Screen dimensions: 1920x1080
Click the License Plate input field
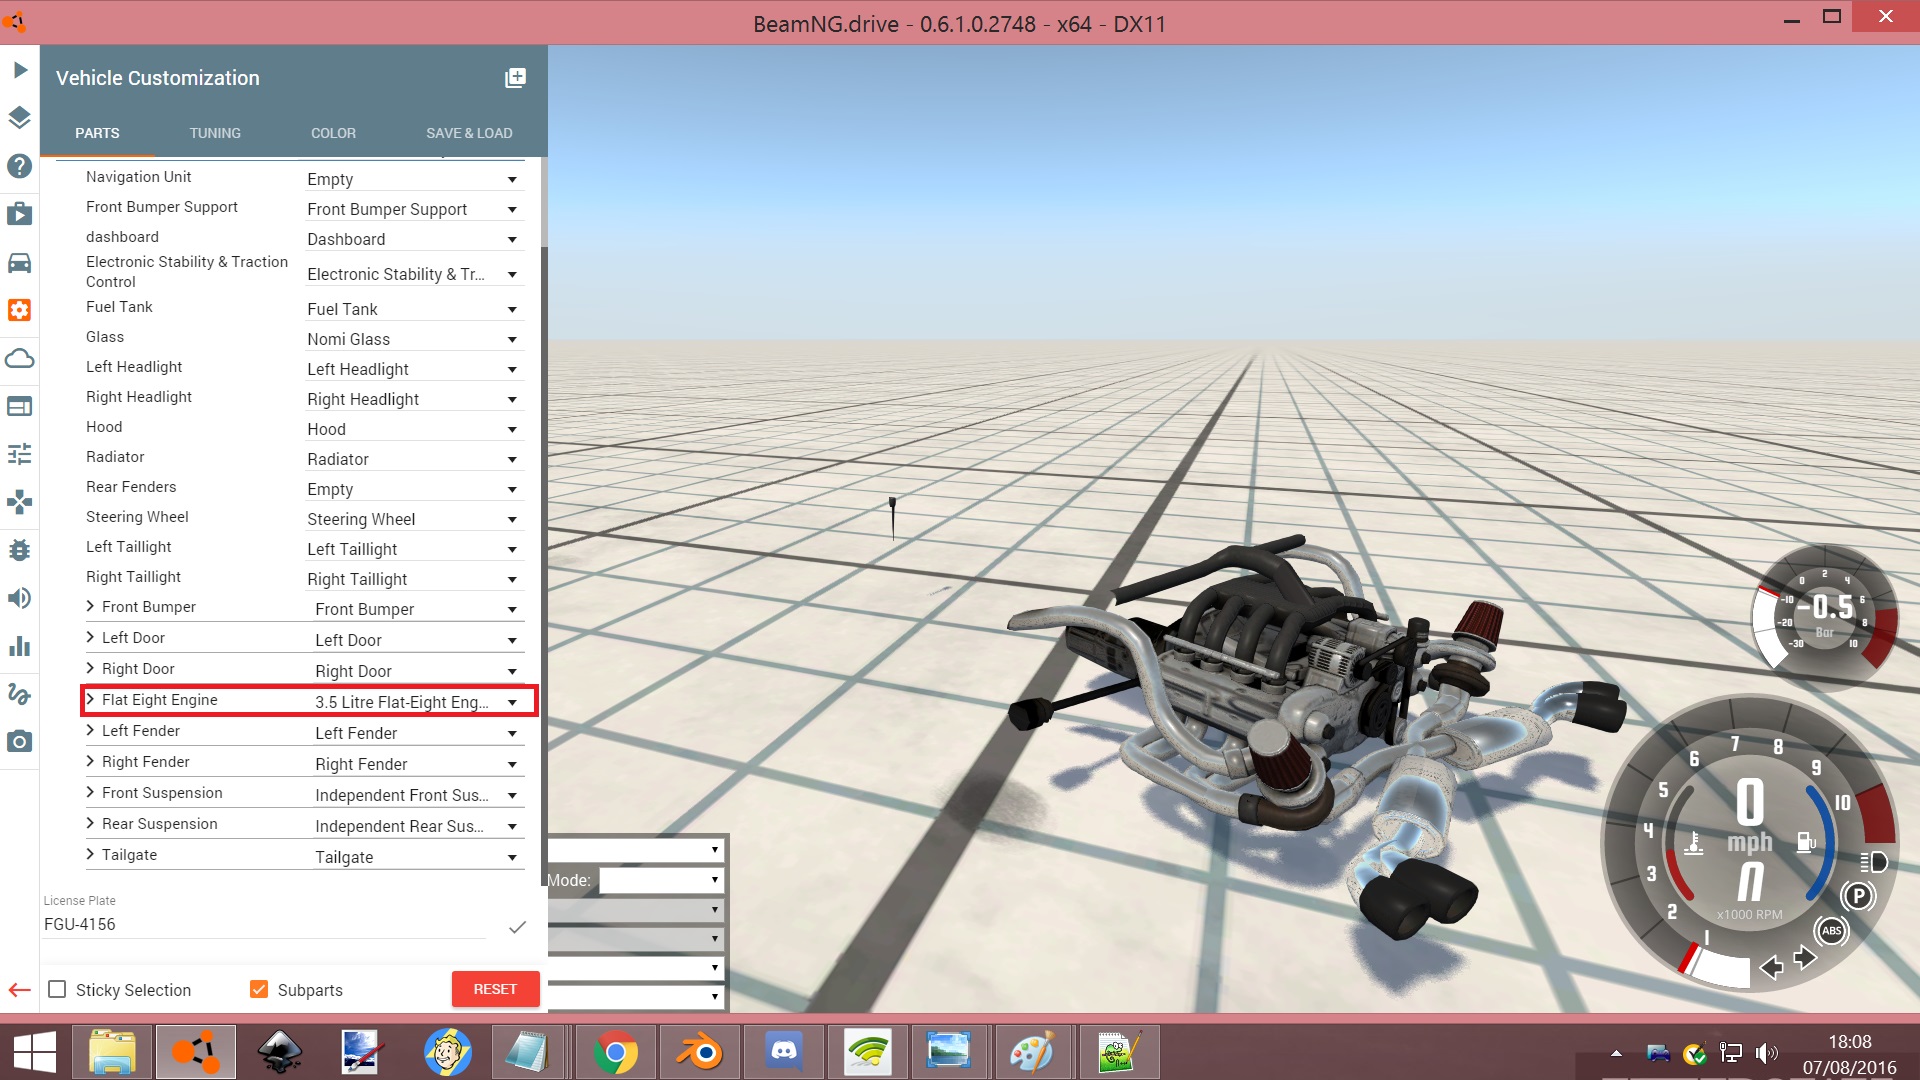click(x=265, y=925)
